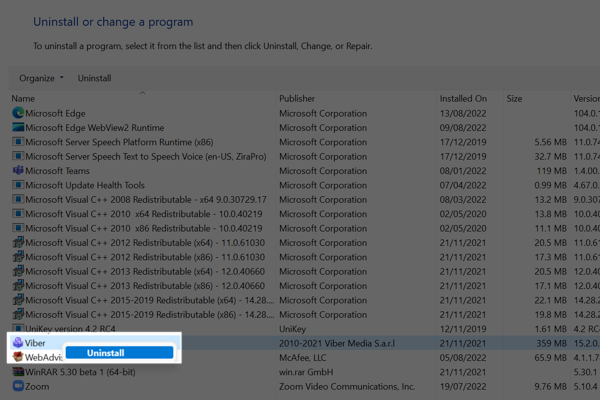This screenshot has width=600, height=400.
Task: Select Visual C++ 2015-2019 Redistributable (x86) entry
Action: (150, 315)
